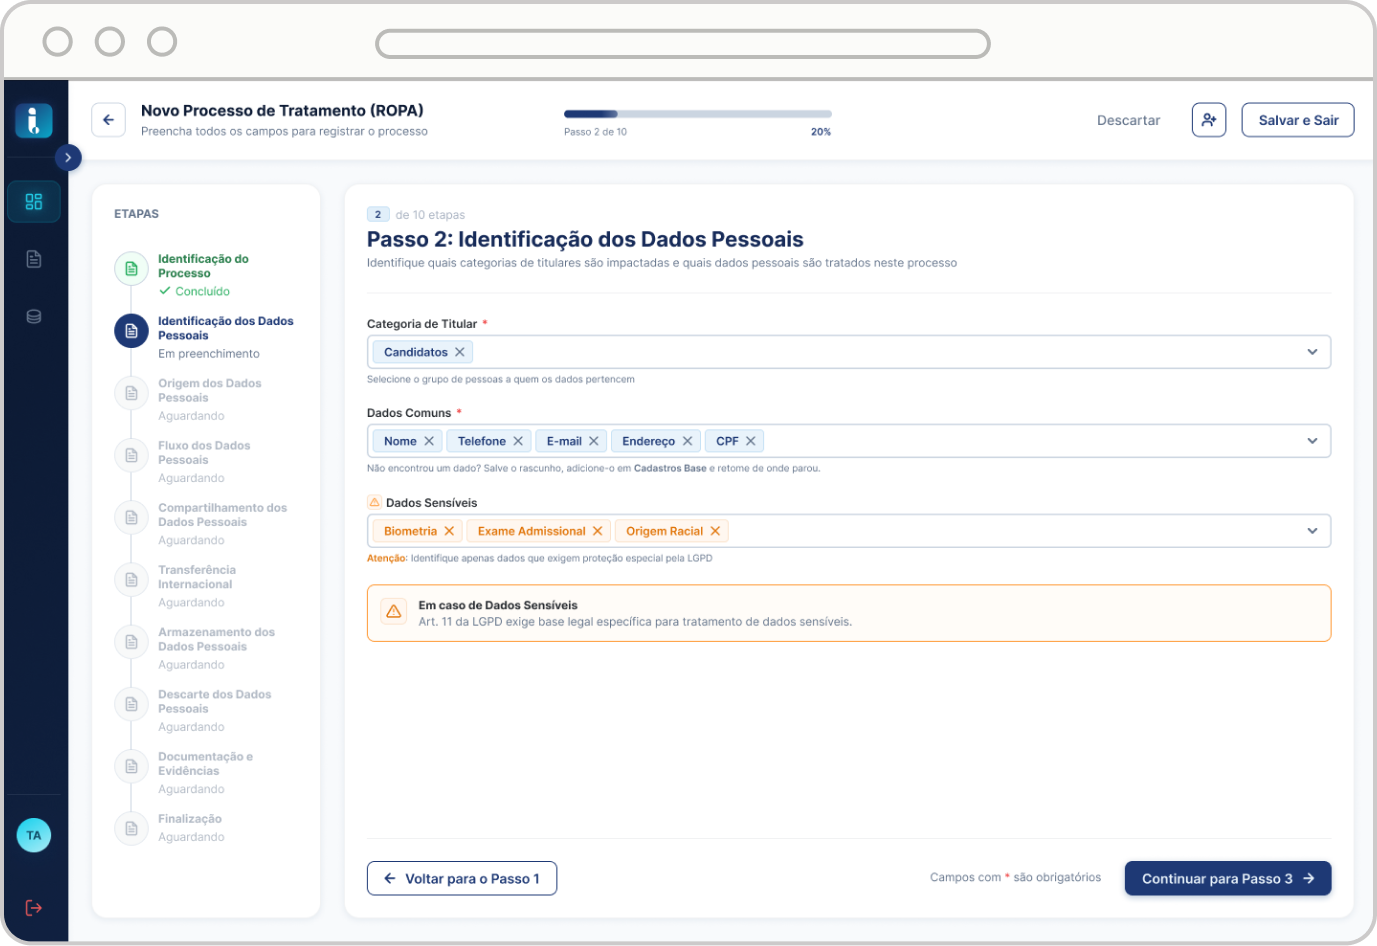1377x946 pixels.
Task: Click Continuar para Passo 3
Action: coord(1228,878)
